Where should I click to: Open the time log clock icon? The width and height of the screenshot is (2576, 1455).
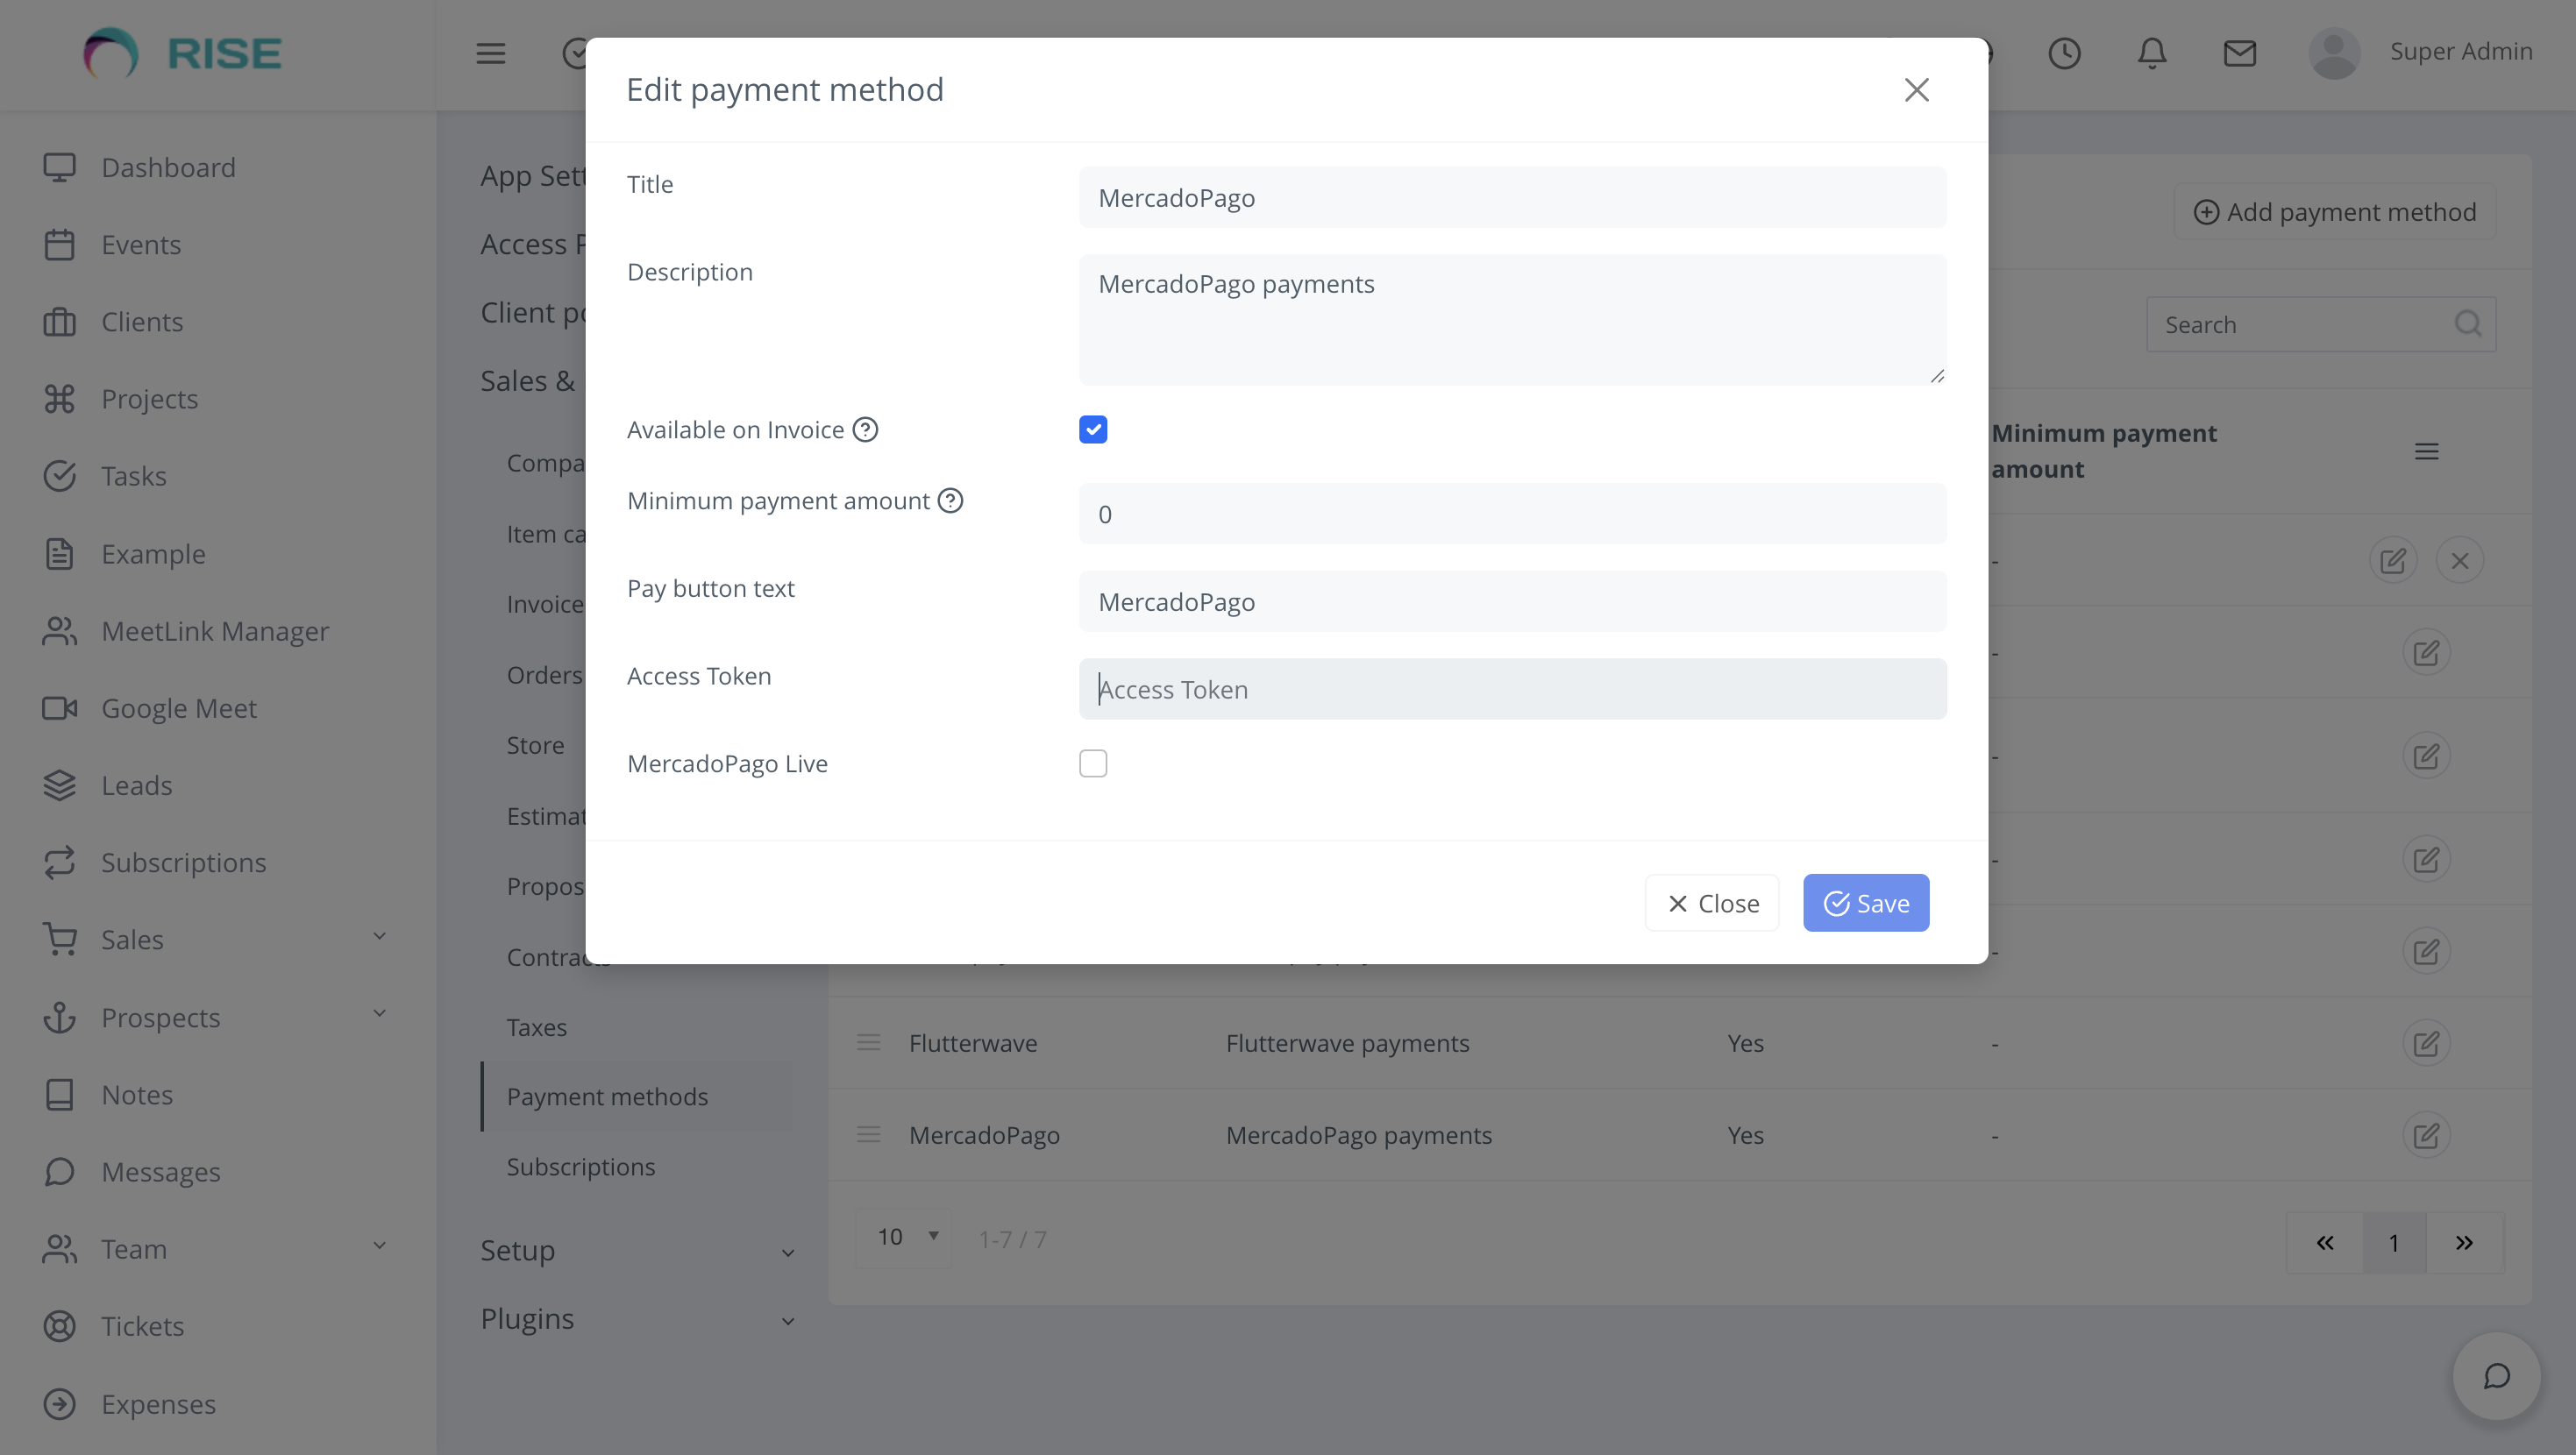(x=2065, y=53)
